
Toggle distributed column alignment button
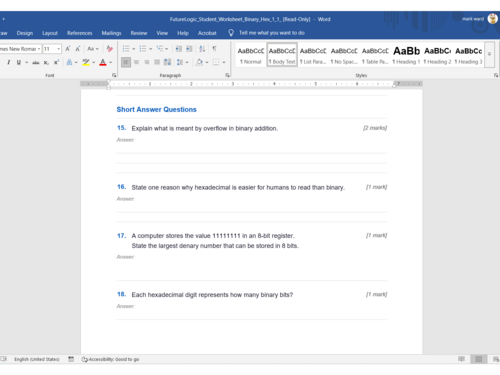(167, 62)
